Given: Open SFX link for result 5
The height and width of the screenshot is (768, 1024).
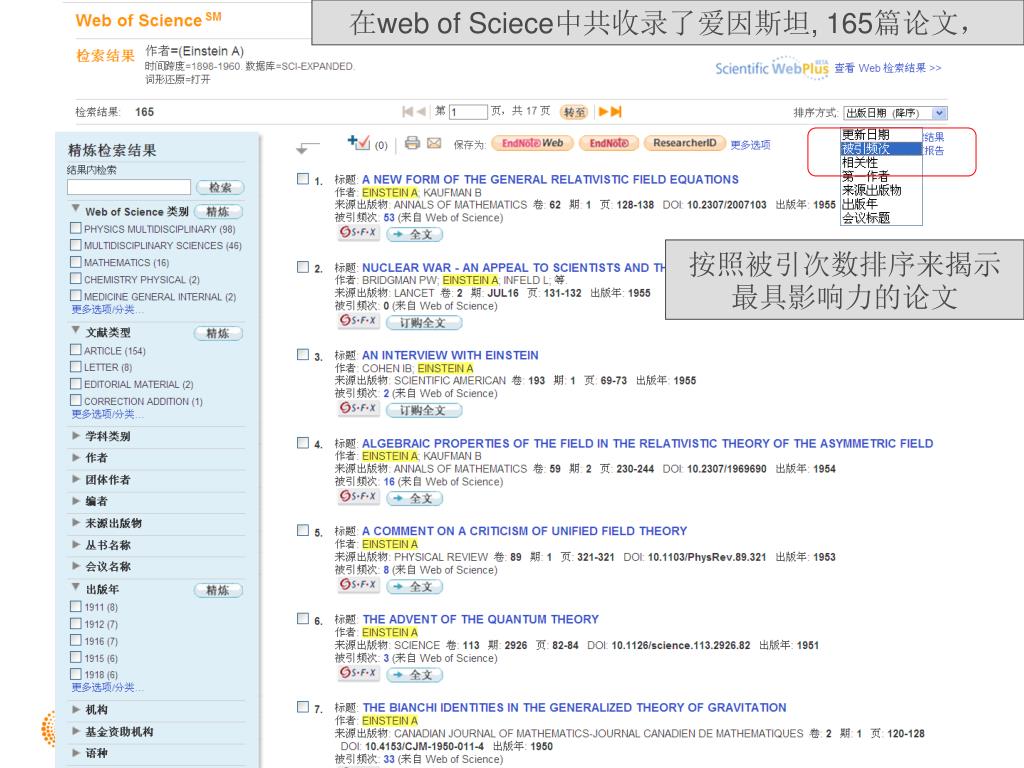Looking at the screenshot, I should 359,584.
